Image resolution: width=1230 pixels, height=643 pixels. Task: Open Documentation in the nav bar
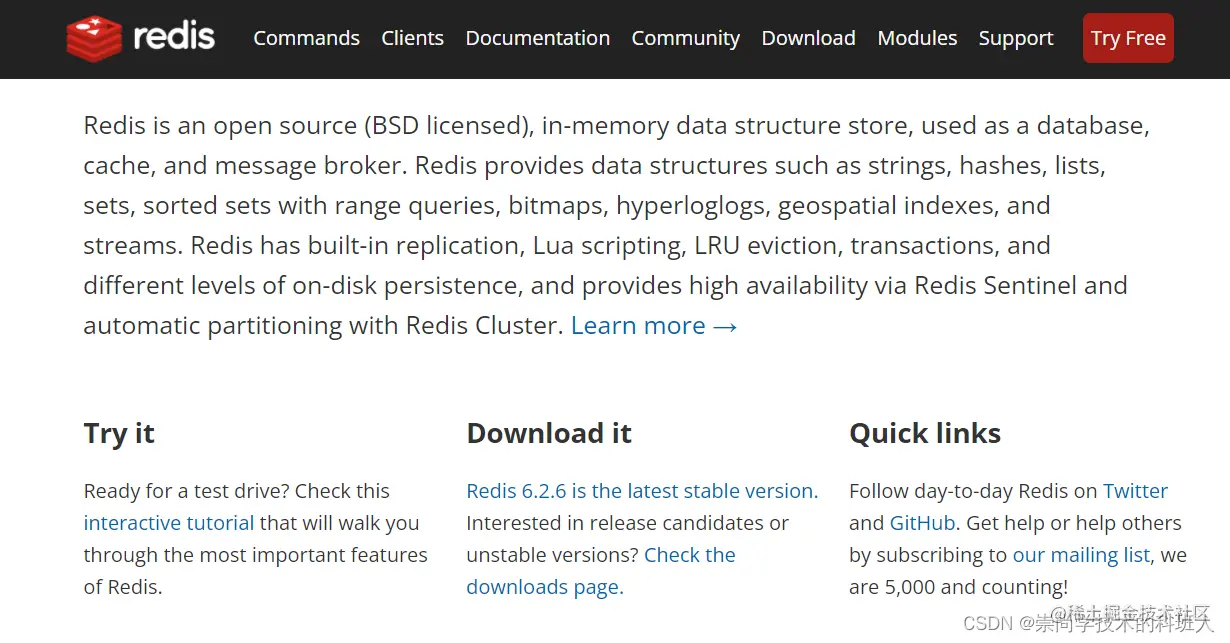(537, 38)
